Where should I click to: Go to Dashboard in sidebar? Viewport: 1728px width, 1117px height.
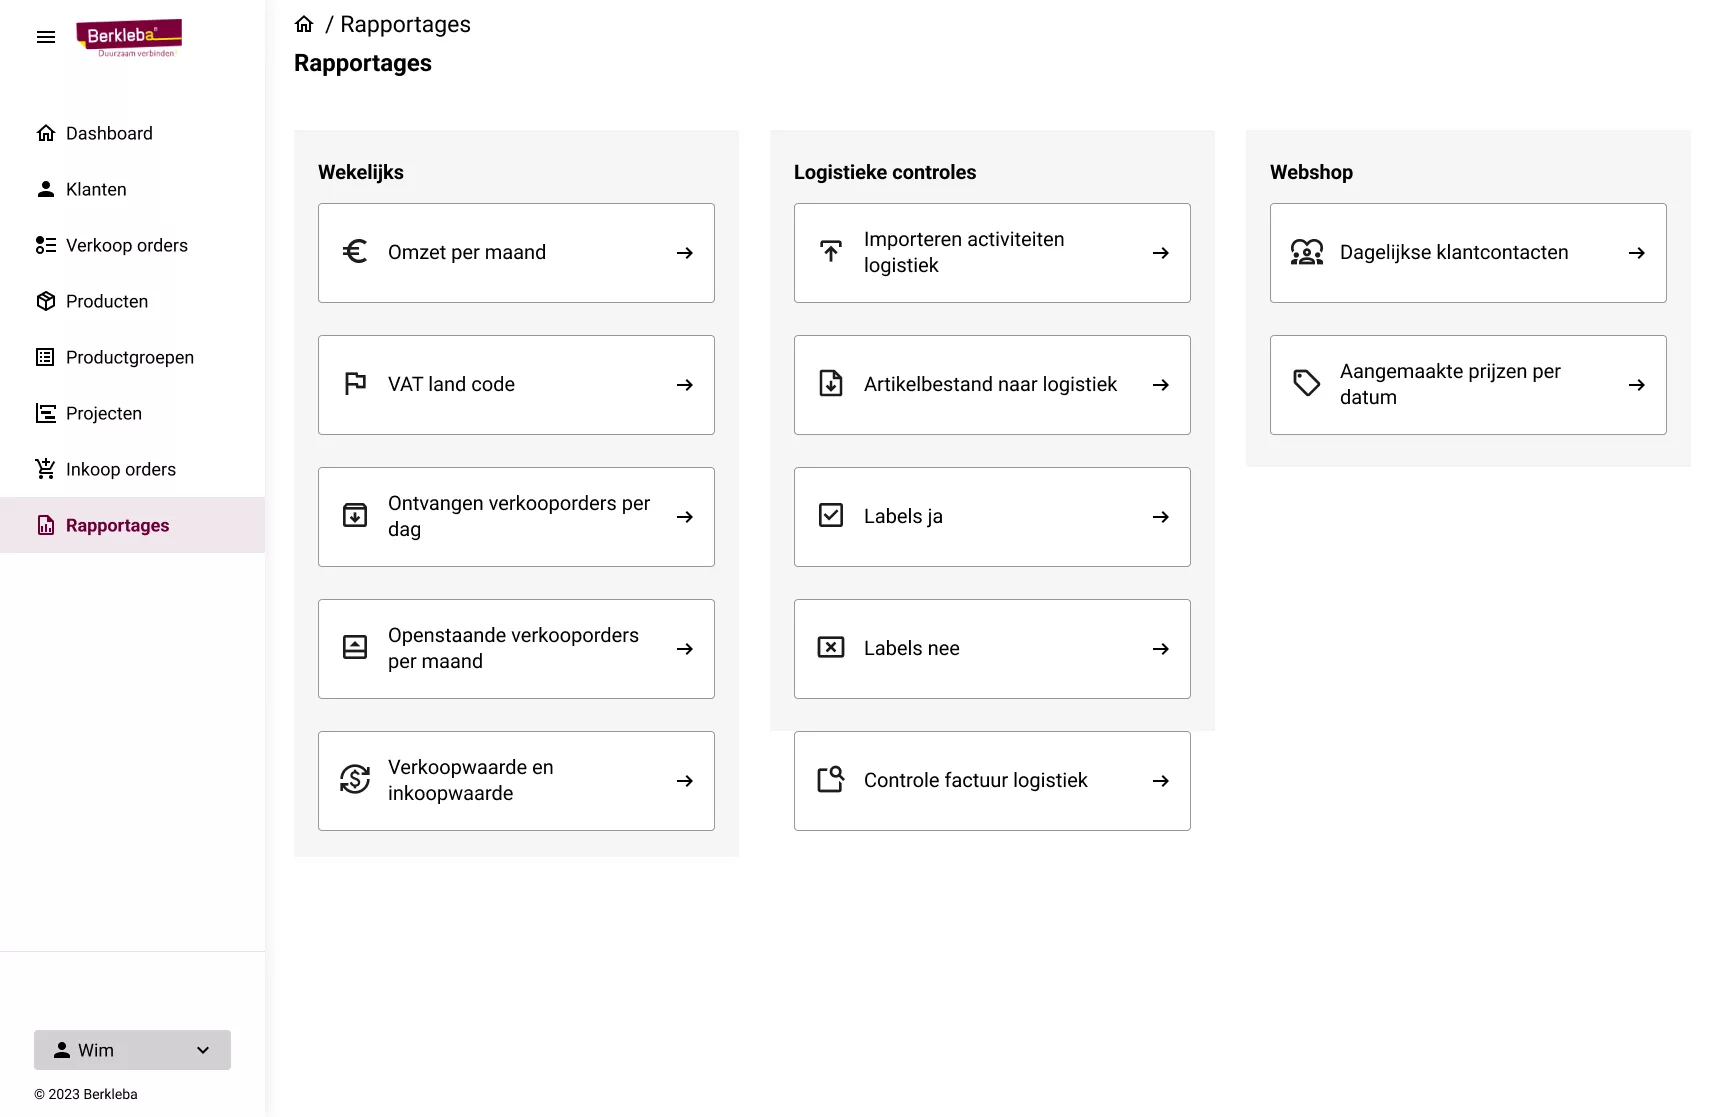pyautogui.click(x=132, y=133)
